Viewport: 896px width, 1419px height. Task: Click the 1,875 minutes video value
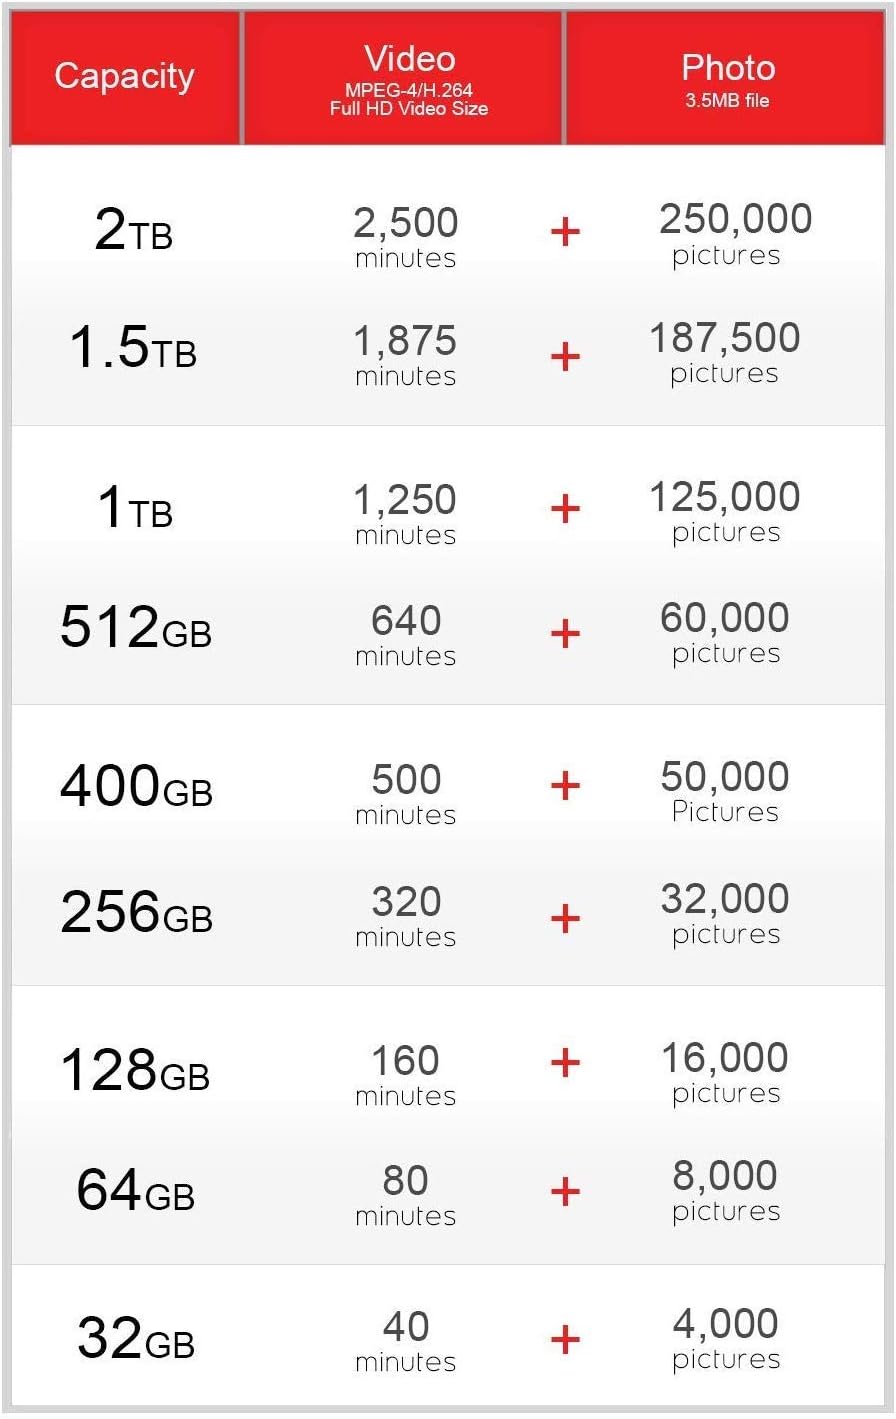(x=405, y=354)
